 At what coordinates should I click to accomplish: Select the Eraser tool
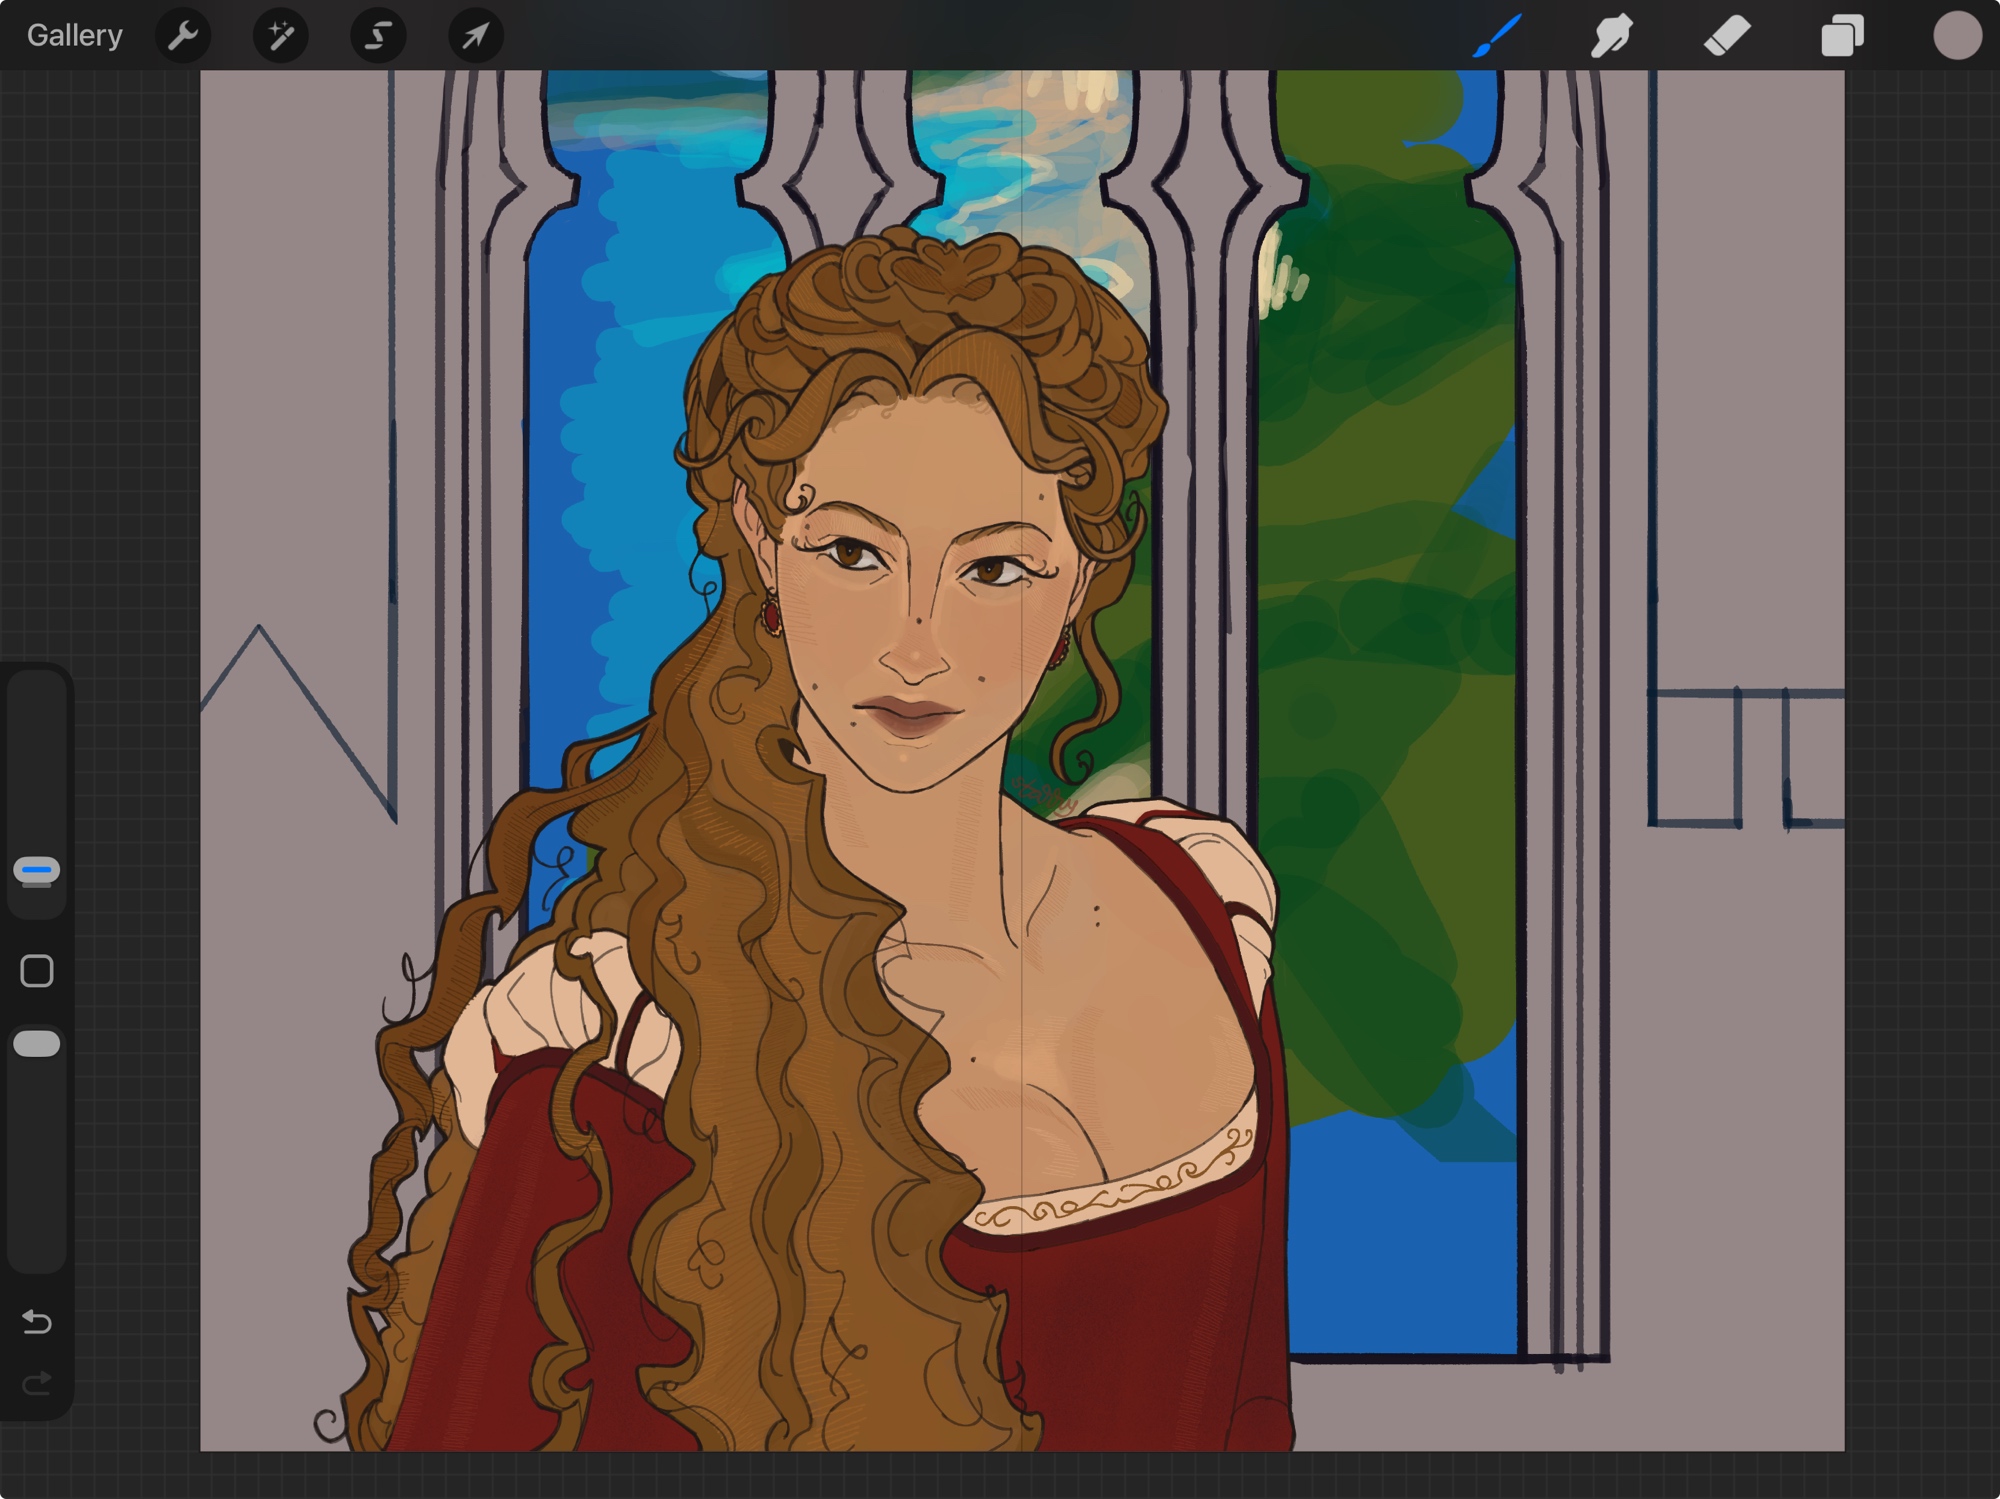[x=1727, y=36]
